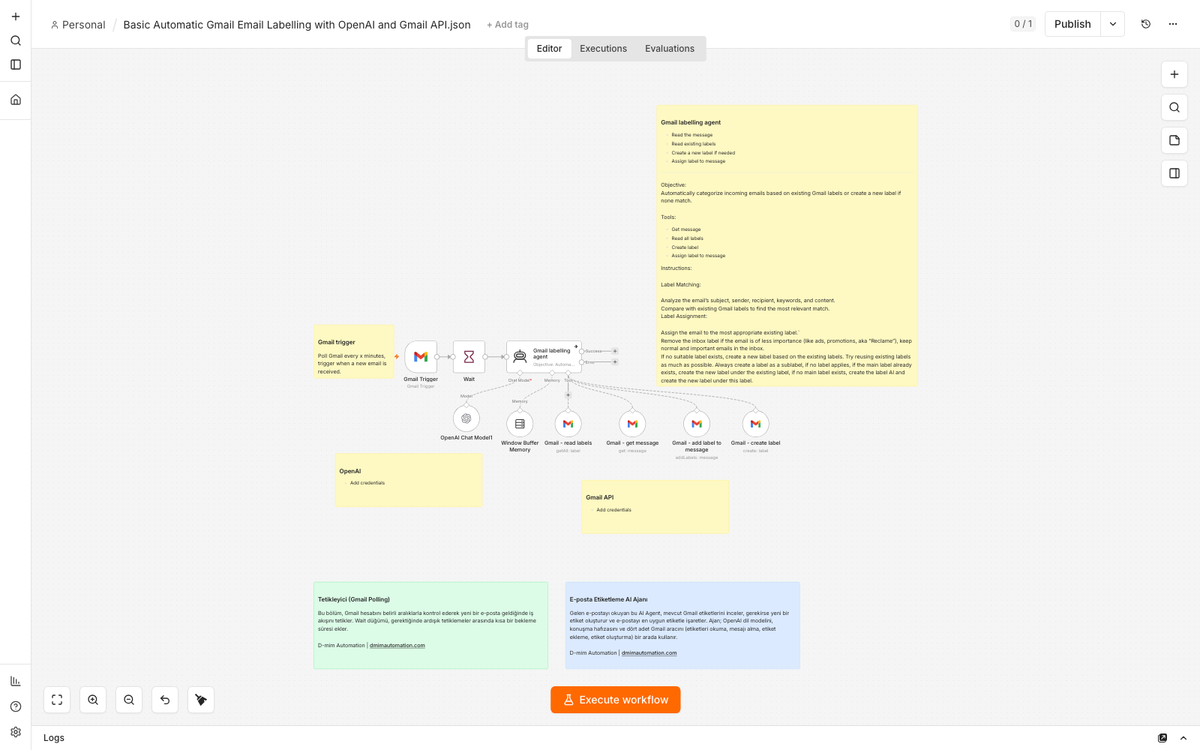
Task: Select the Gmail labelling agent node
Action: tap(544, 357)
